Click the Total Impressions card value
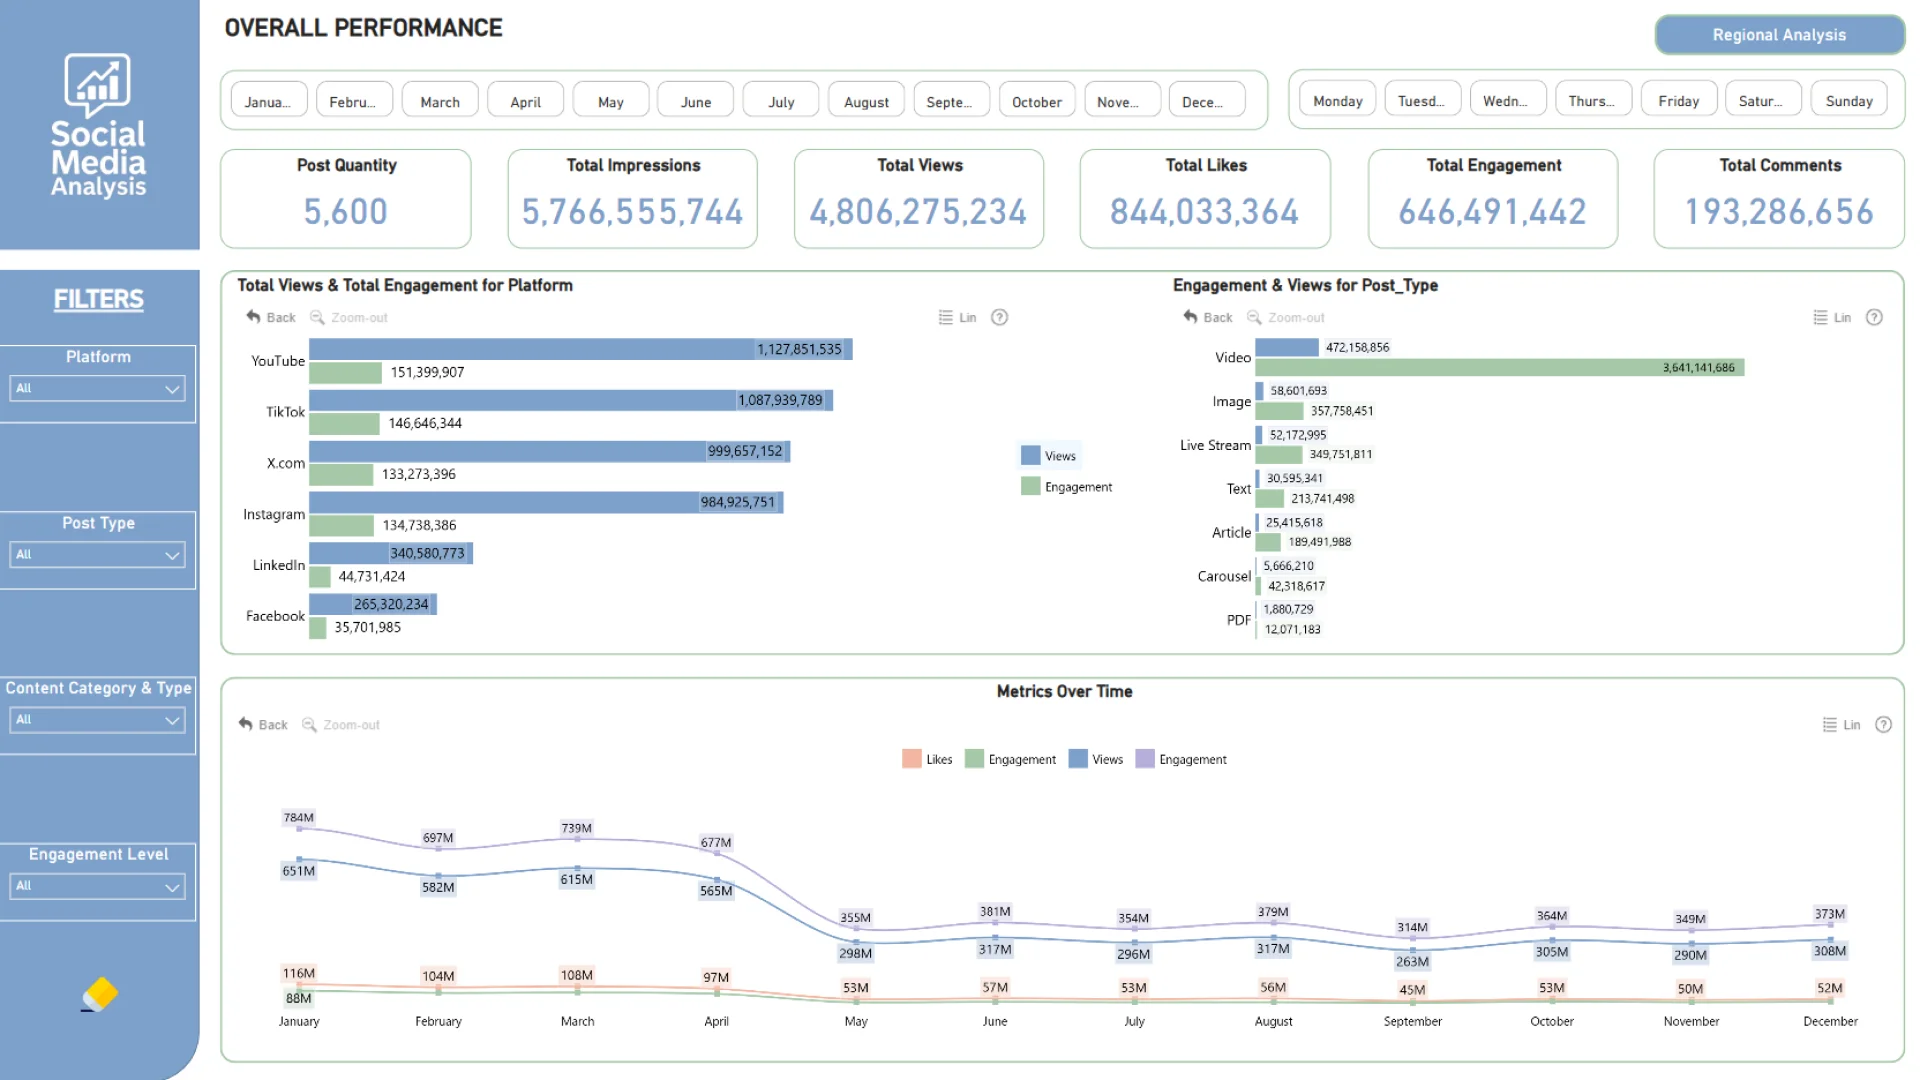Image resolution: width=1920 pixels, height=1080 pixels. 632,212
